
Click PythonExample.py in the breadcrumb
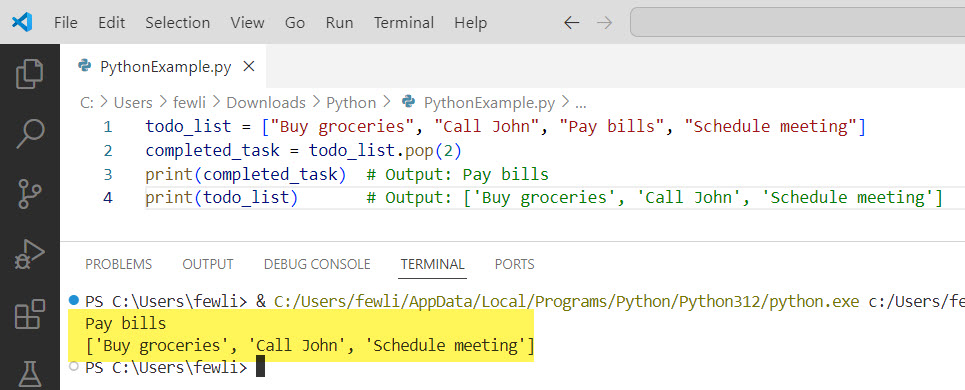(x=489, y=102)
